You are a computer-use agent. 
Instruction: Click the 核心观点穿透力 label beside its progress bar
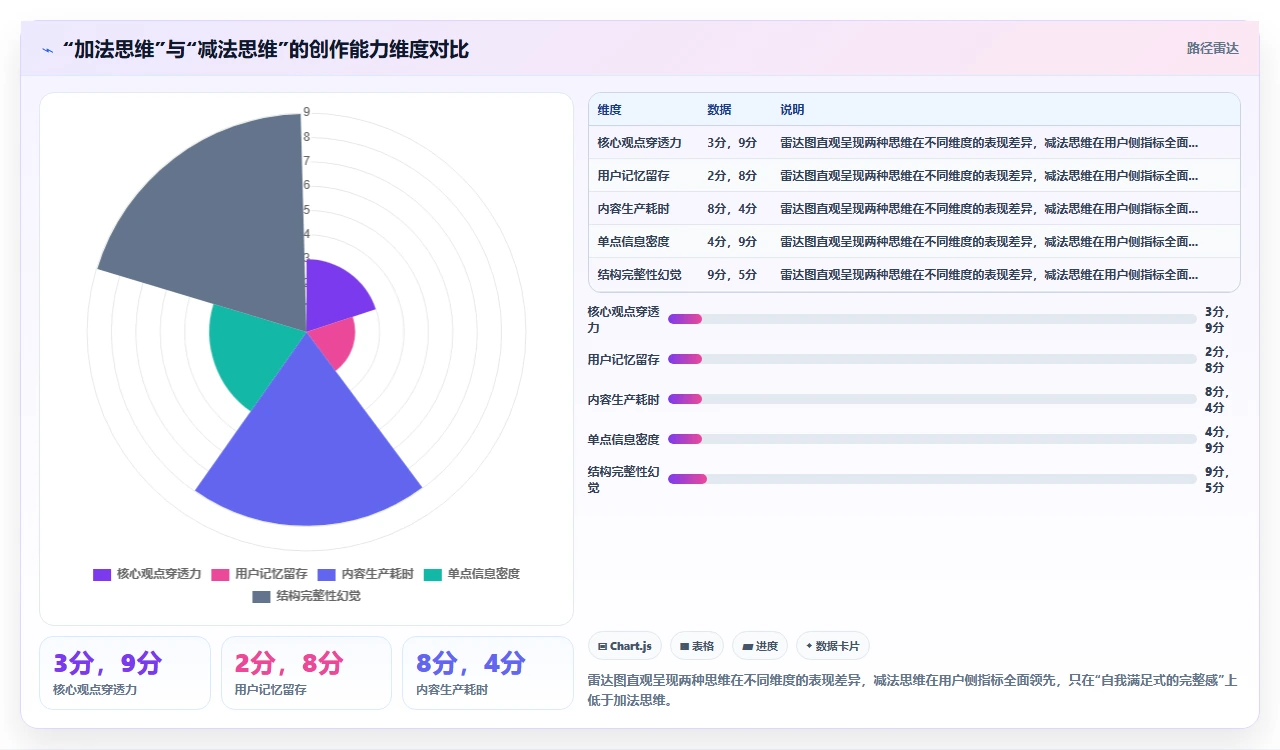click(624, 320)
